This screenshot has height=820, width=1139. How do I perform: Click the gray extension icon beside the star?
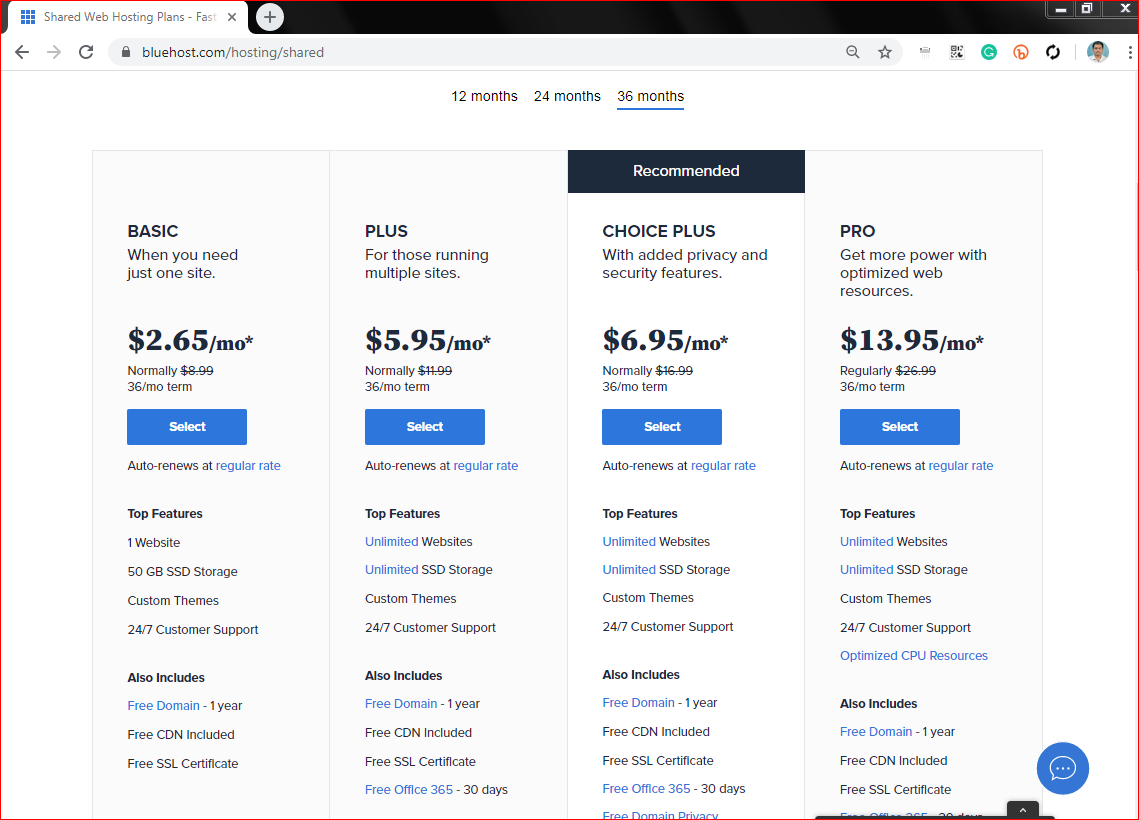coord(925,52)
